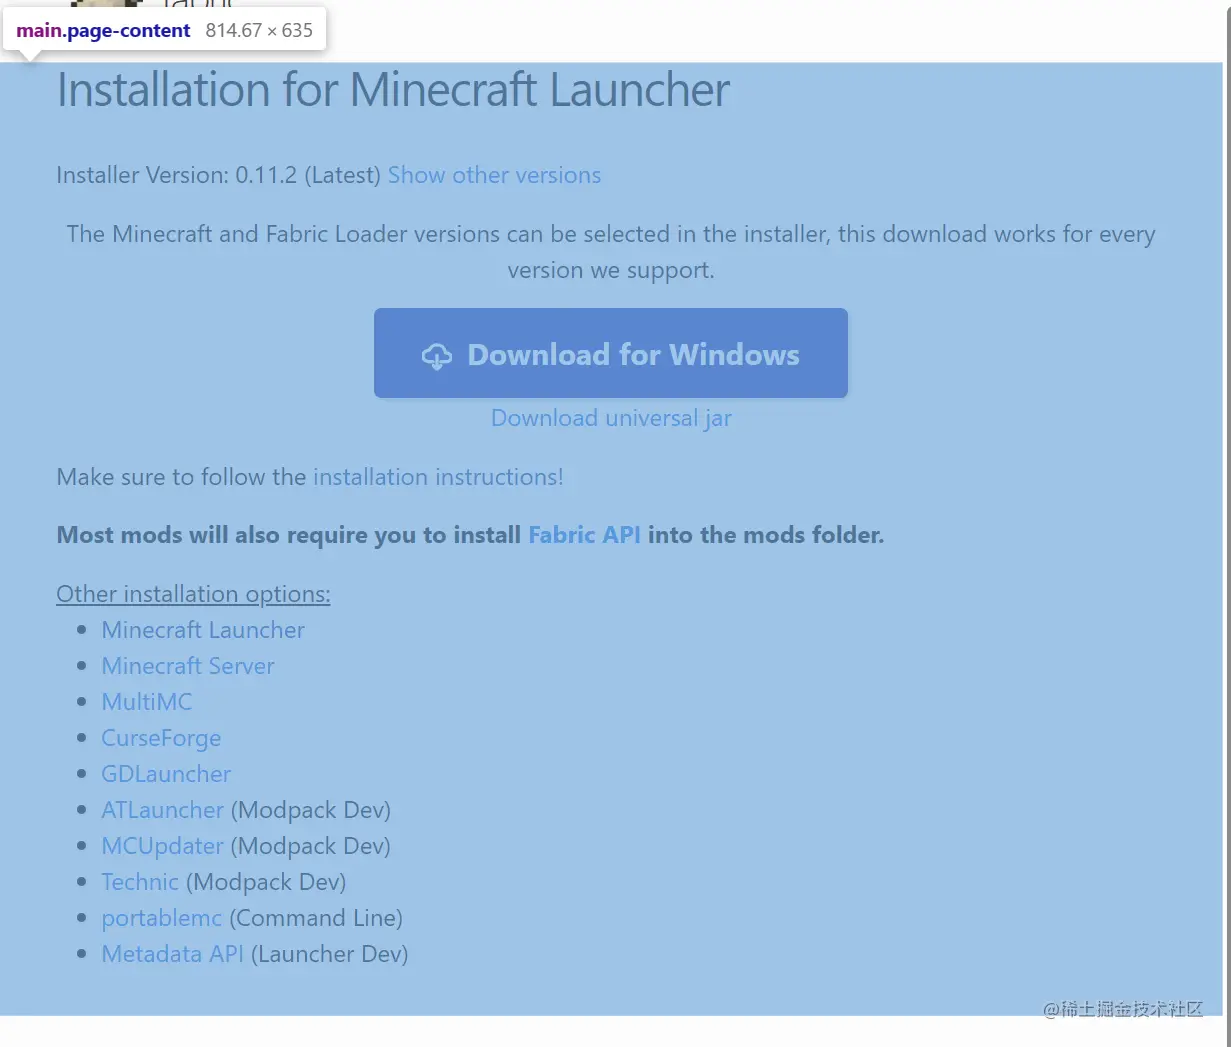1231x1047 pixels.
Task: Click the Installer Version: 0.11.2 (Latest) text
Action: tap(218, 175)
